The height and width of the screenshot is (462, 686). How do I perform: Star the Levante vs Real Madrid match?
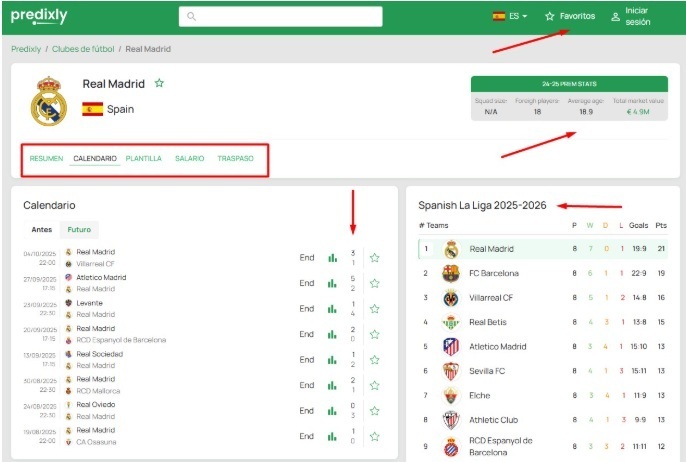tap(375, 308)
